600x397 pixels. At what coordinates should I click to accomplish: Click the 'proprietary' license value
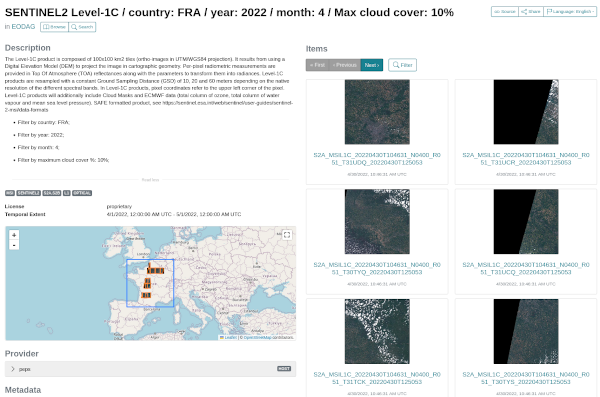(119, 206)
